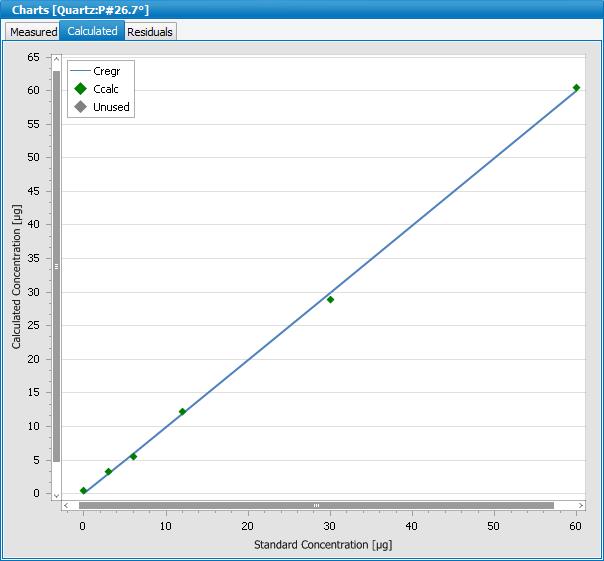Select the data point at 3 µg
This screenshot has height=561, width=604.
108,471
